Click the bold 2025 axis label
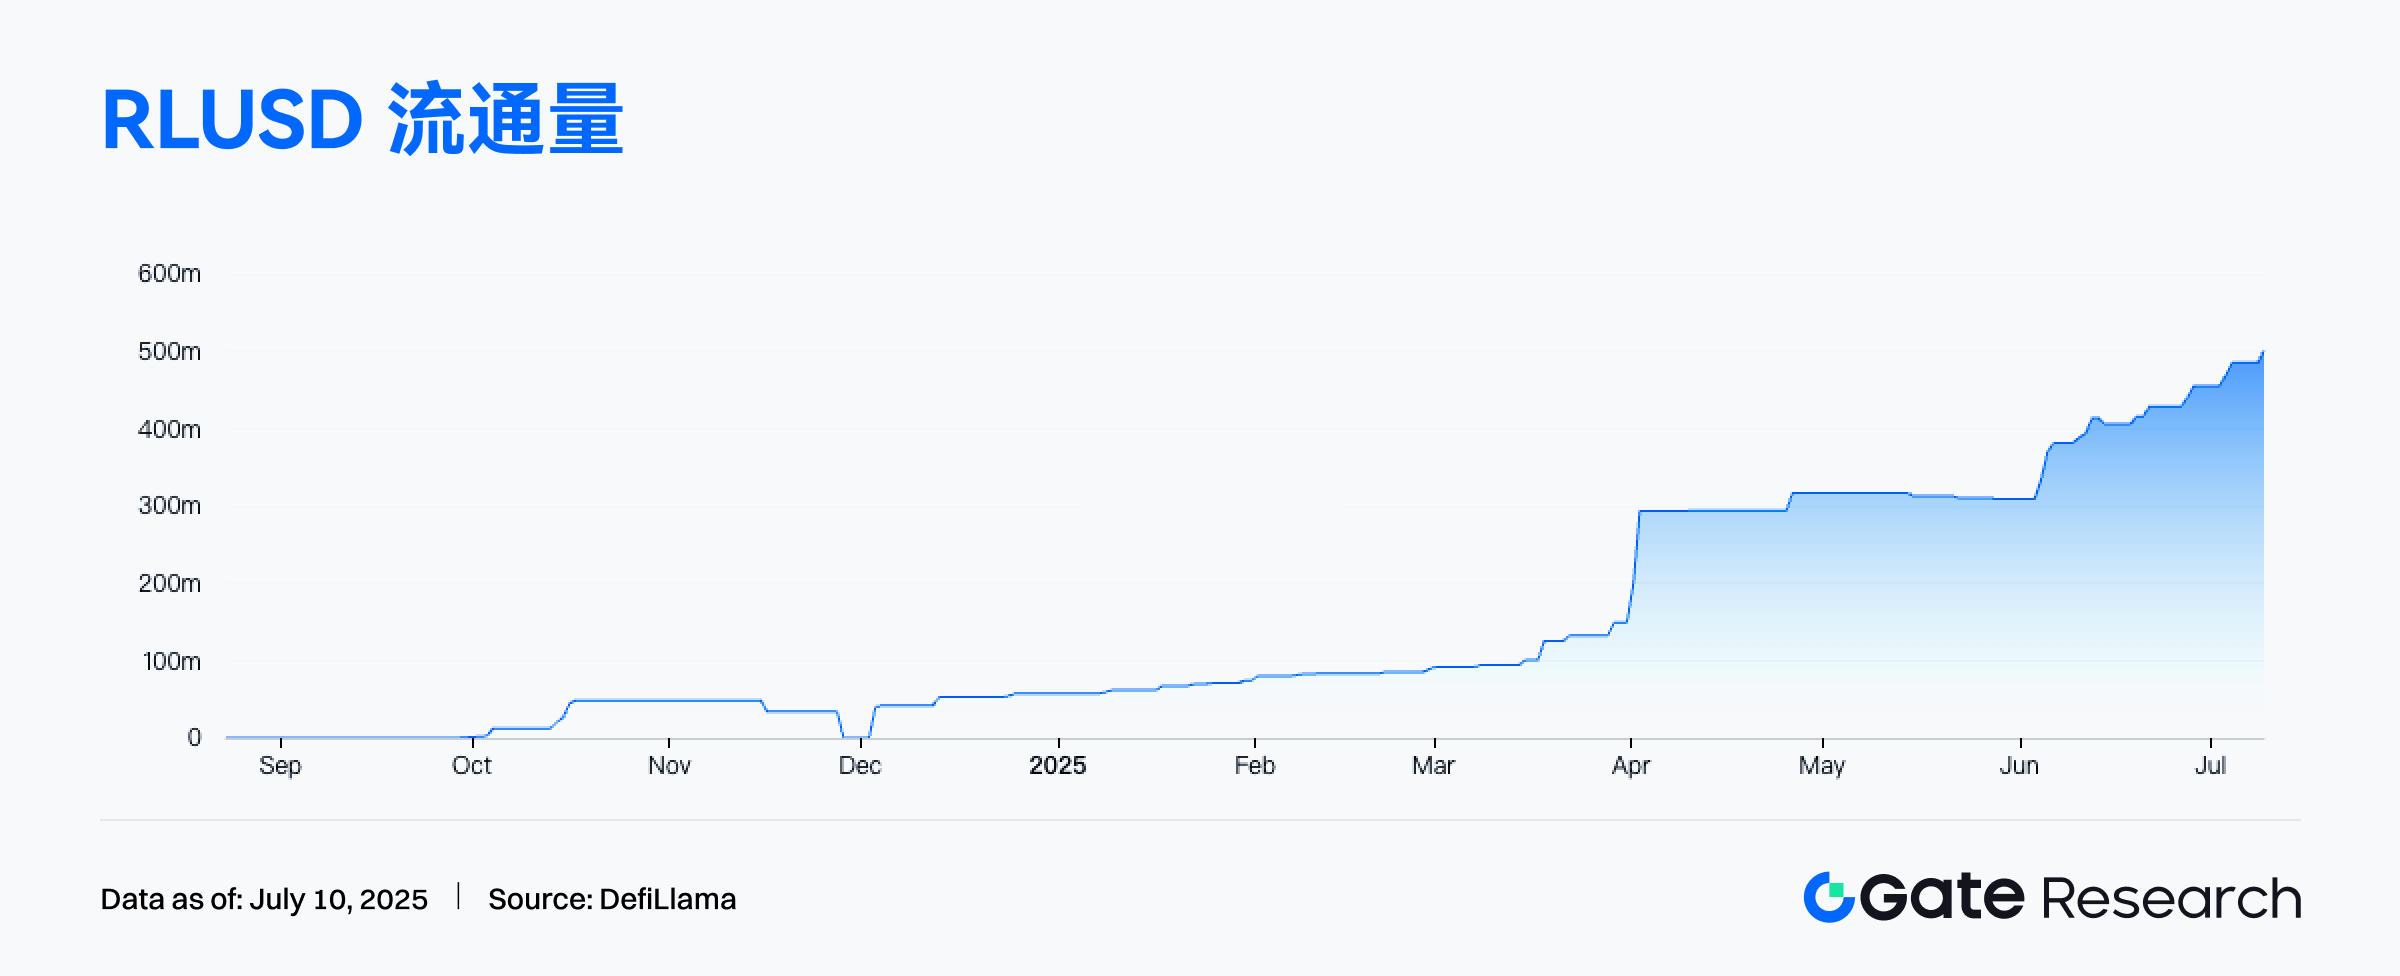Viewport: 2400px width, 976px height. pos(1058,766)
